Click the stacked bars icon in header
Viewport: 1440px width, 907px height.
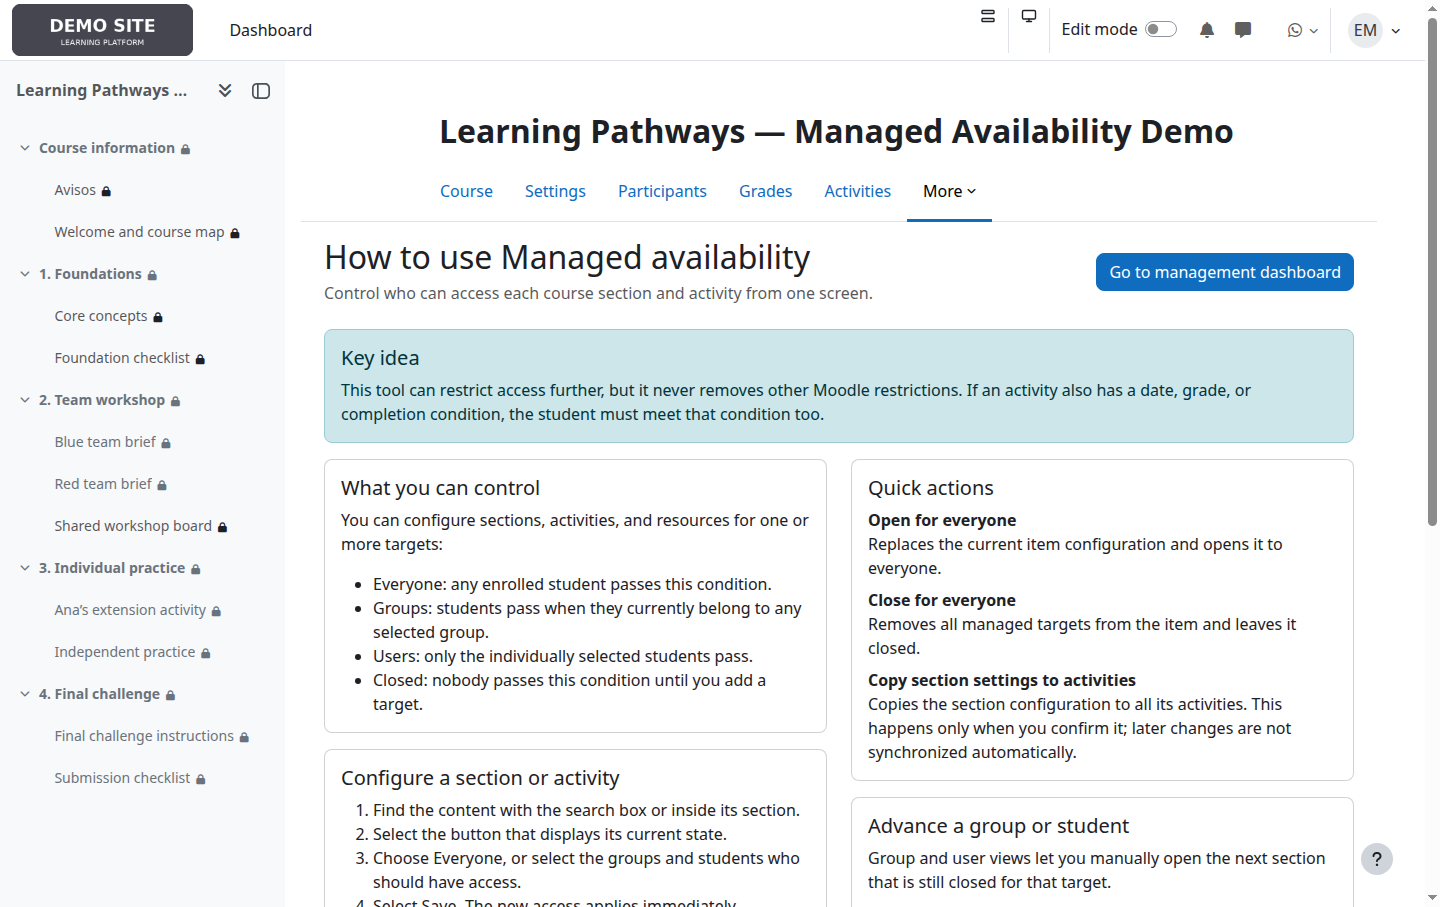click(x=988, y=16)
